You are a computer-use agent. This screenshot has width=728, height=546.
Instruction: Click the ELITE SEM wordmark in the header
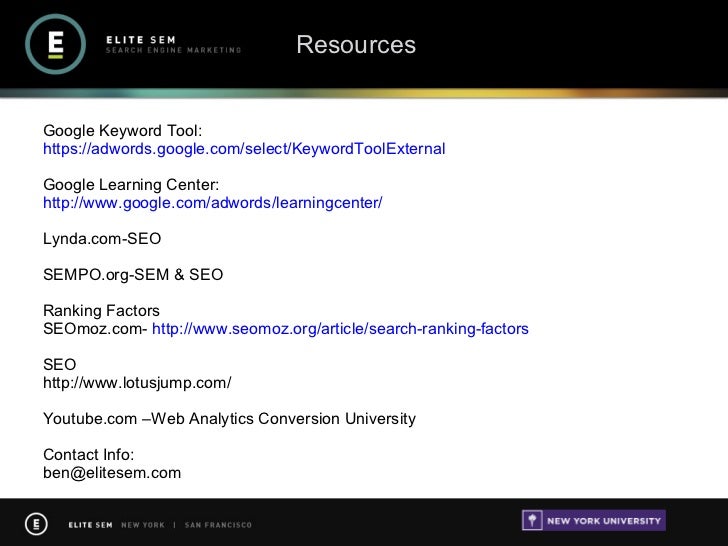coord(141,40)
